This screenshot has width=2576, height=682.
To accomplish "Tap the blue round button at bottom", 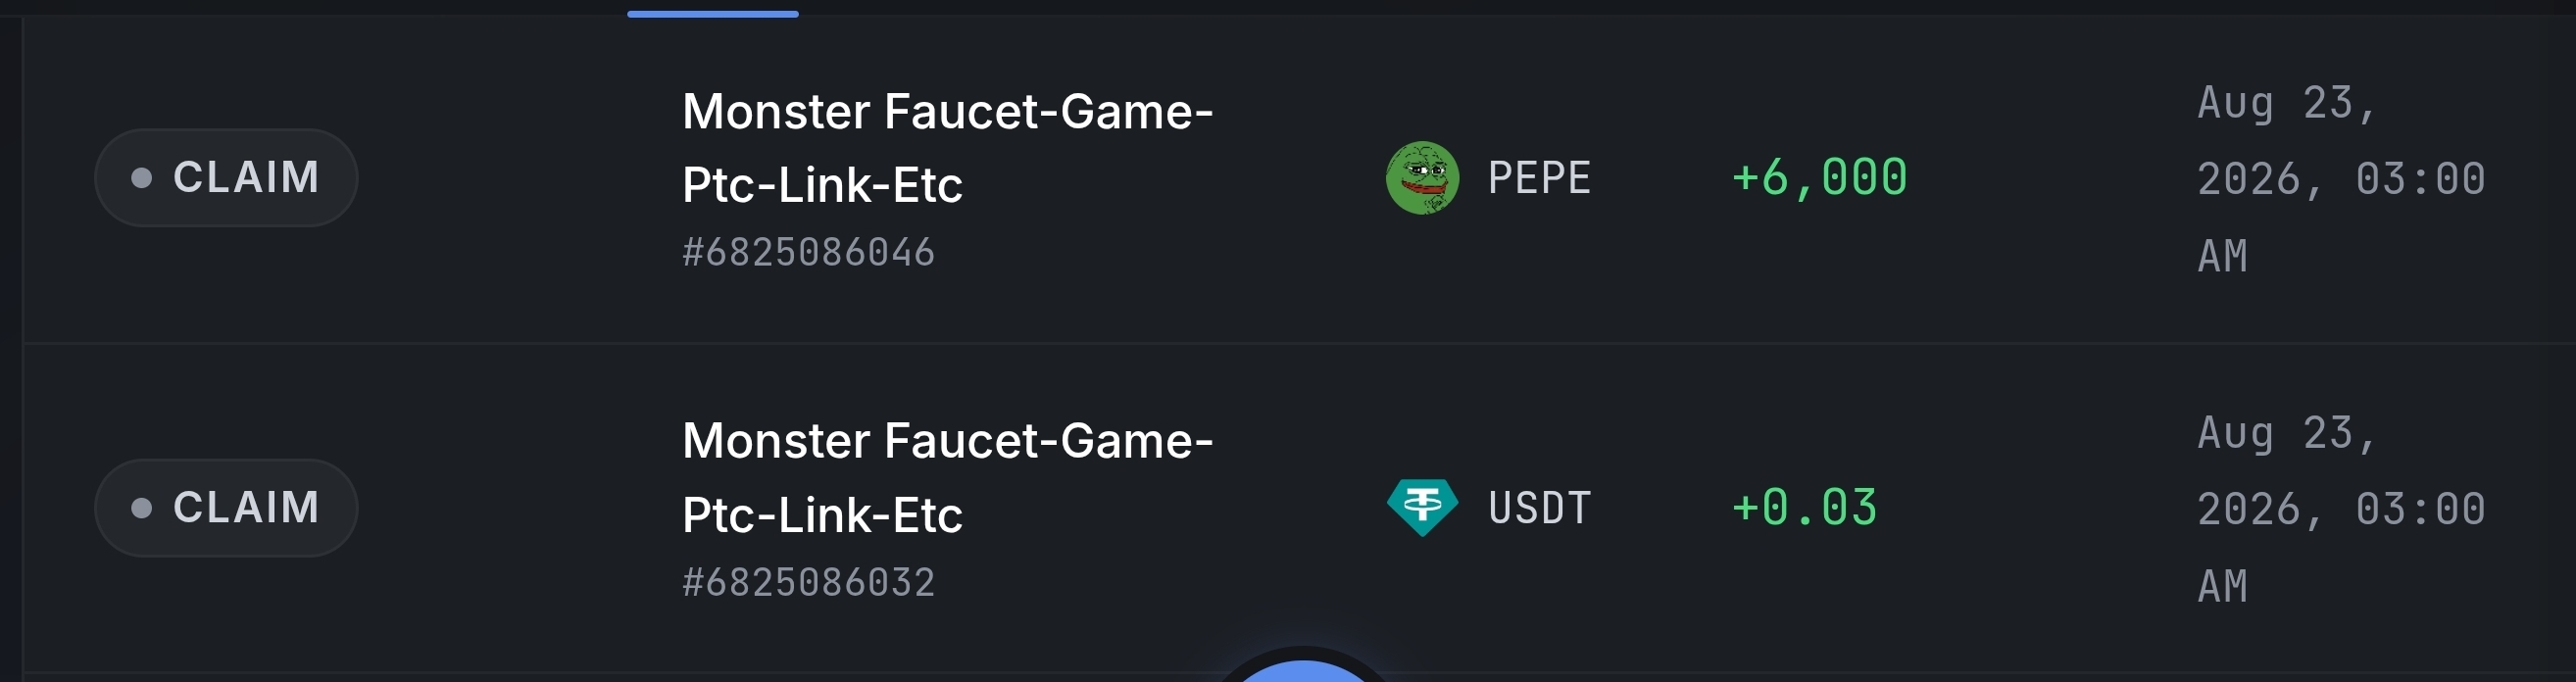I will (1303, 670).
